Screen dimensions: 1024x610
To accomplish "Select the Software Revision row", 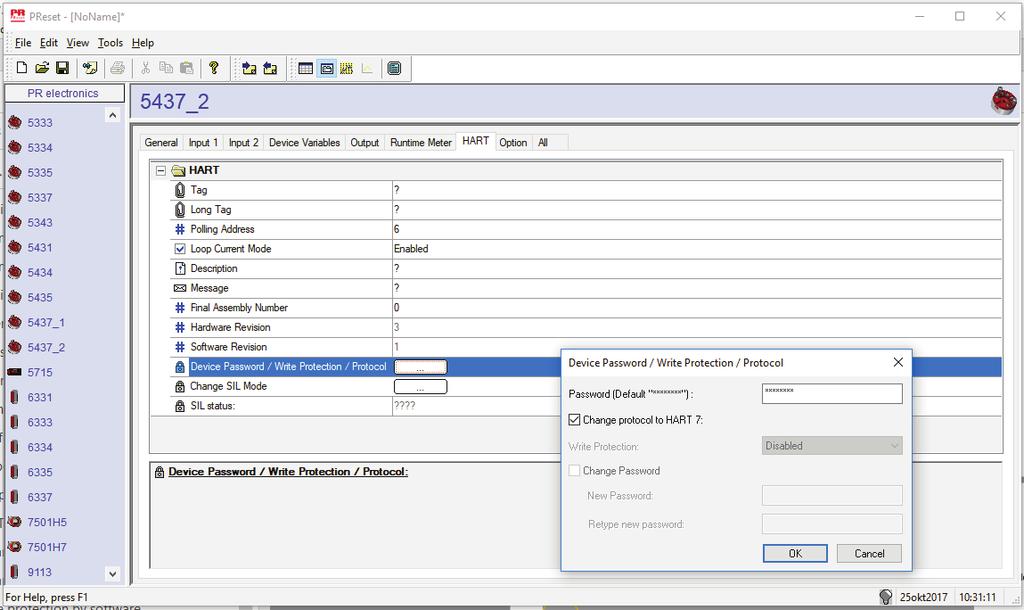I will point(586,347).
